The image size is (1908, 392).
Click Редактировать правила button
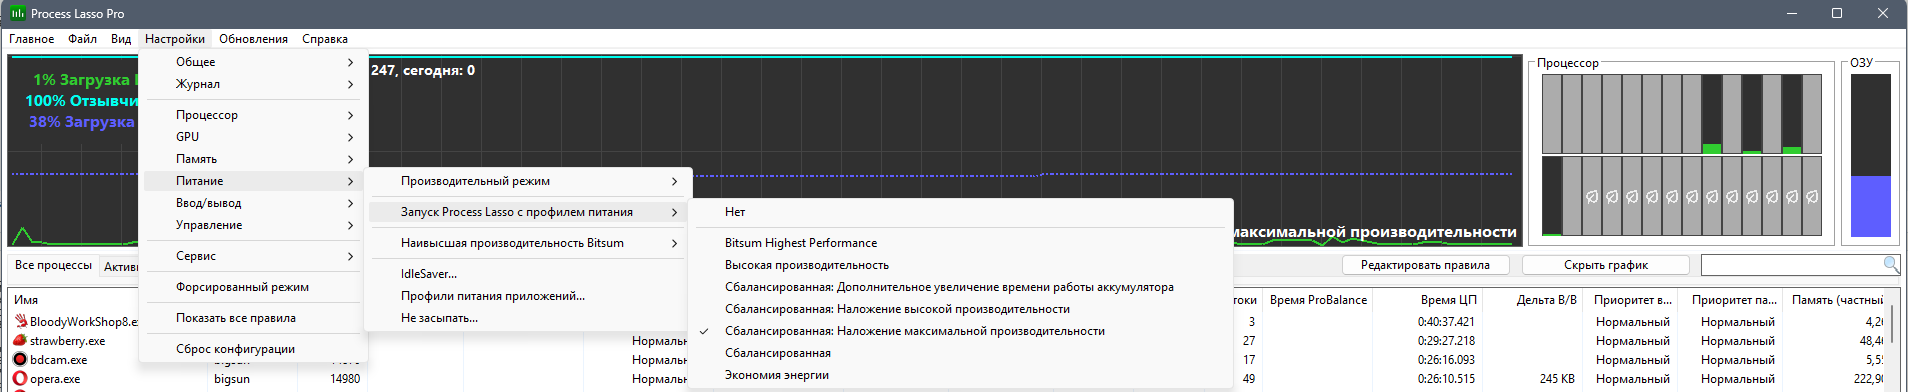point(1425,265)
